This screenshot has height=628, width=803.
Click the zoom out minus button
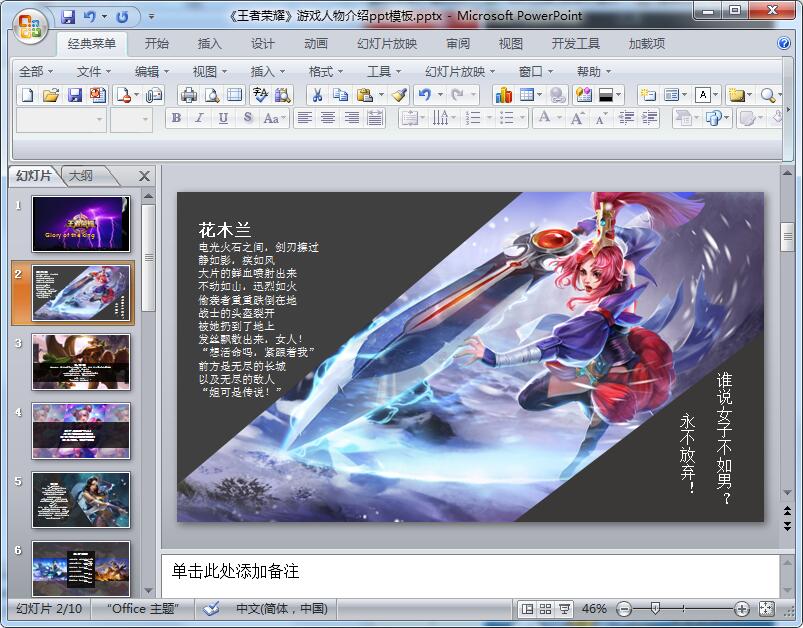(624, 609)
